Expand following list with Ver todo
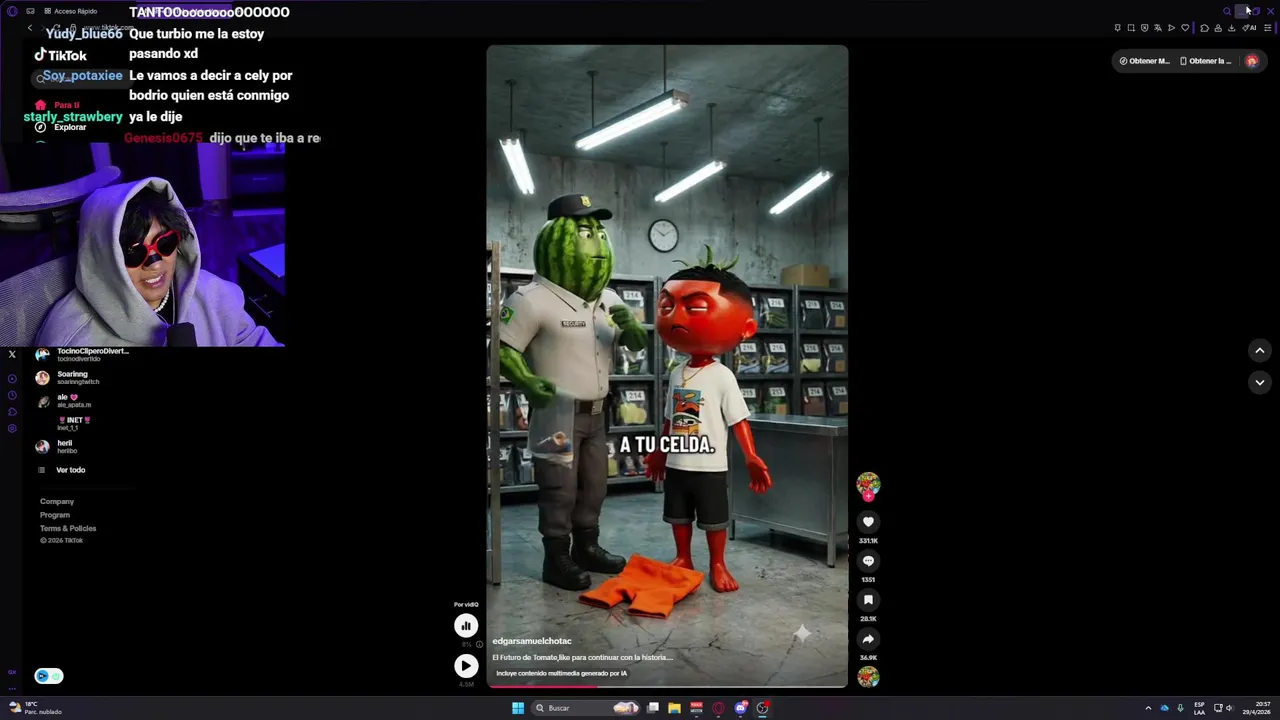This screenshot has width=1280, height=720. point(61,470)
